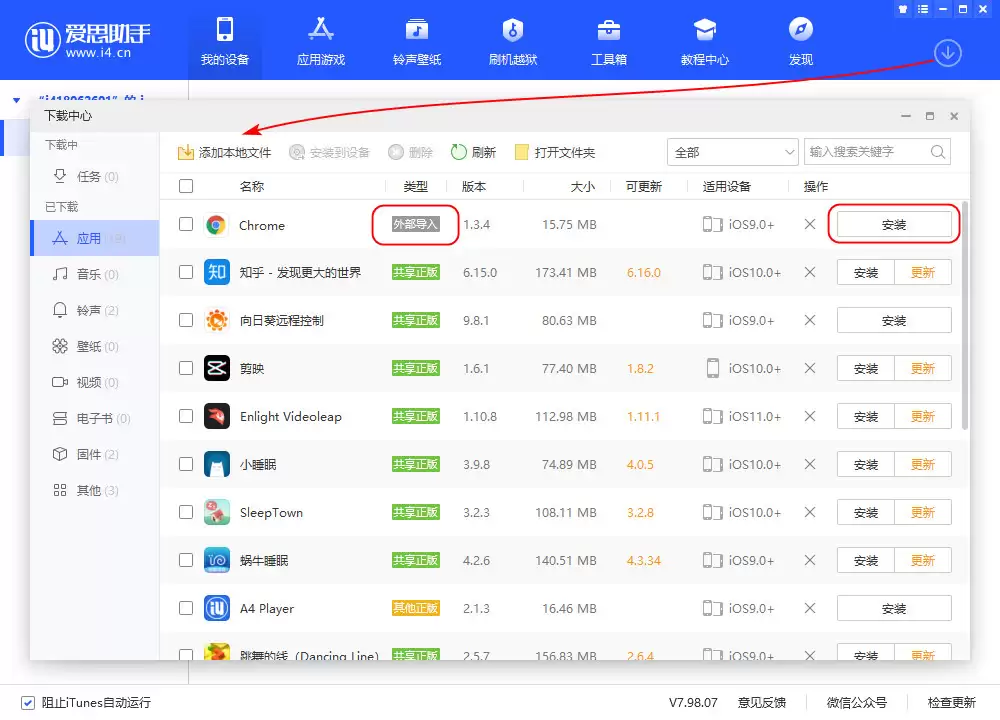Select 应用 in sidebar

[x=94, y=239]
